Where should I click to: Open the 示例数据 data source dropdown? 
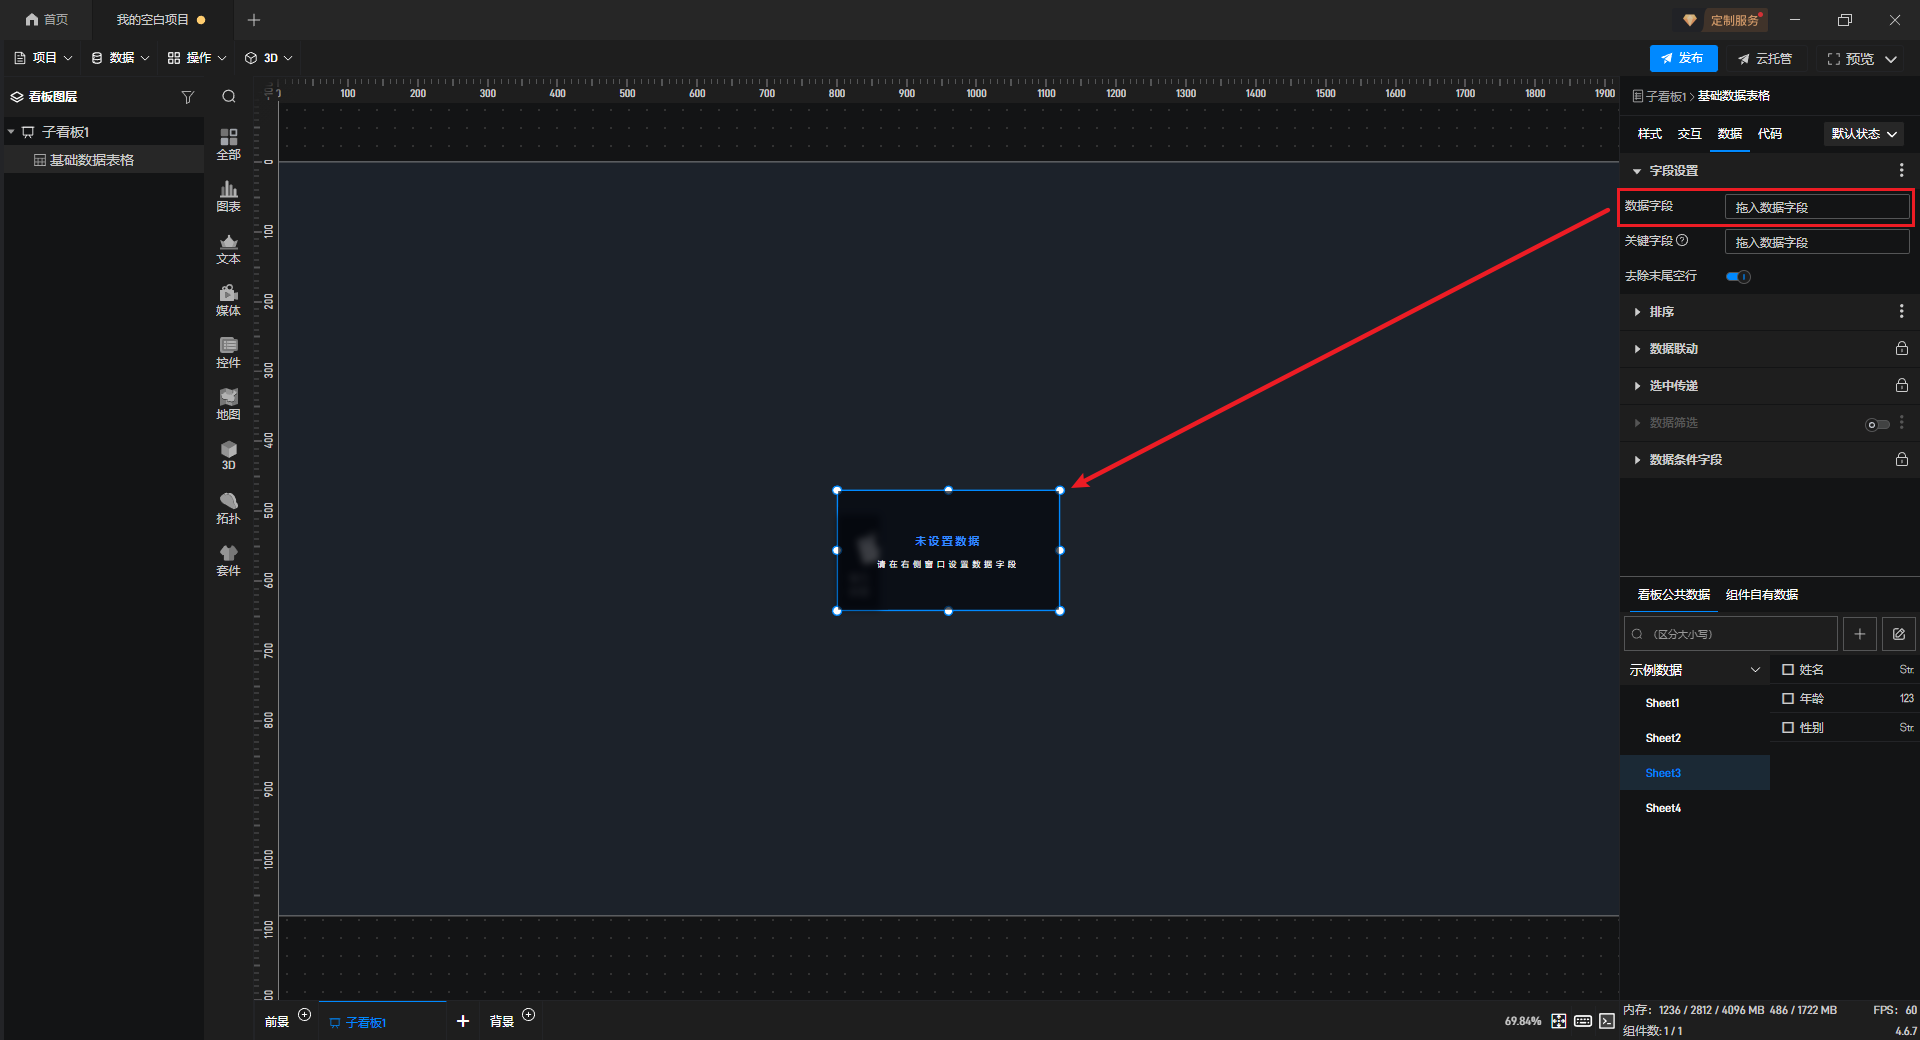(1694, 670)
